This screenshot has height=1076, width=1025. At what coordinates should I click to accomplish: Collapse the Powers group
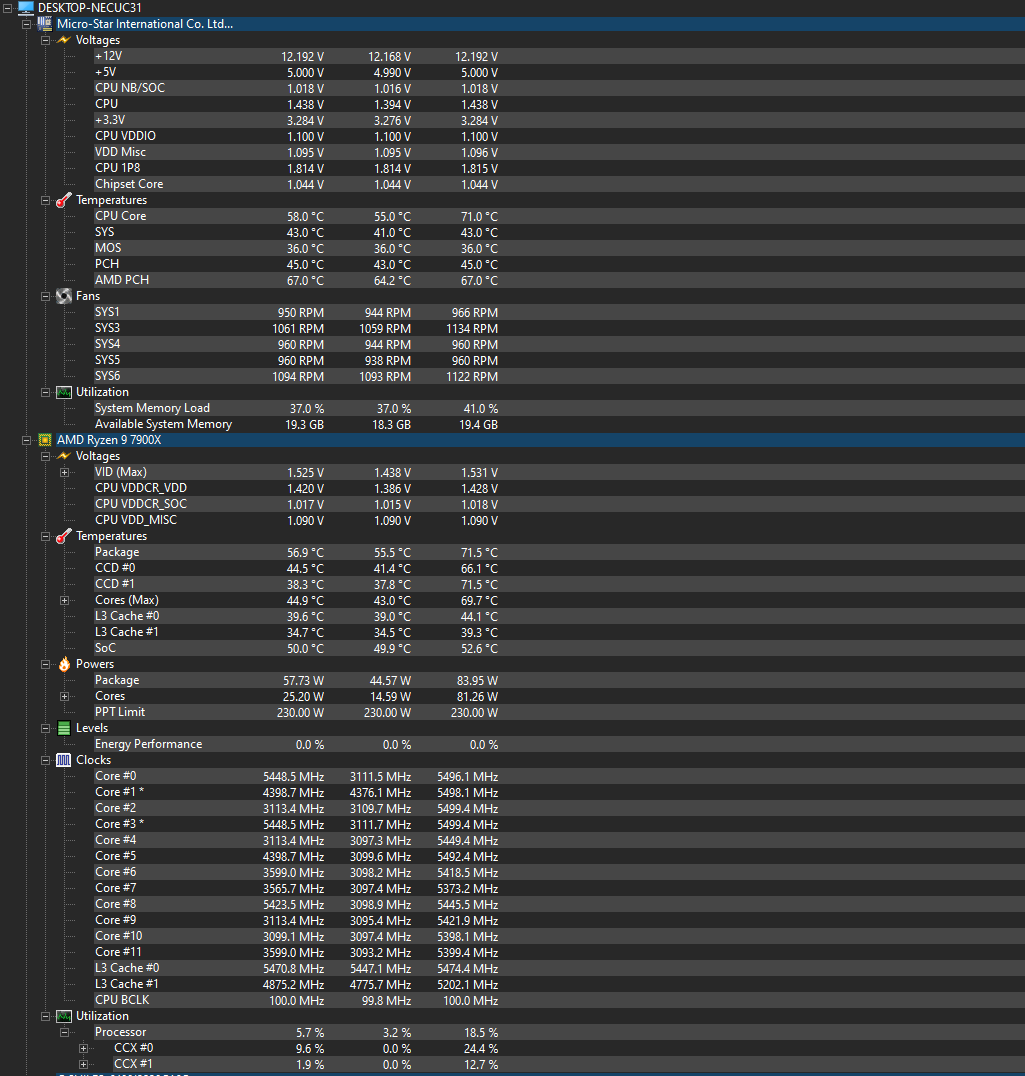coord(45,664)
